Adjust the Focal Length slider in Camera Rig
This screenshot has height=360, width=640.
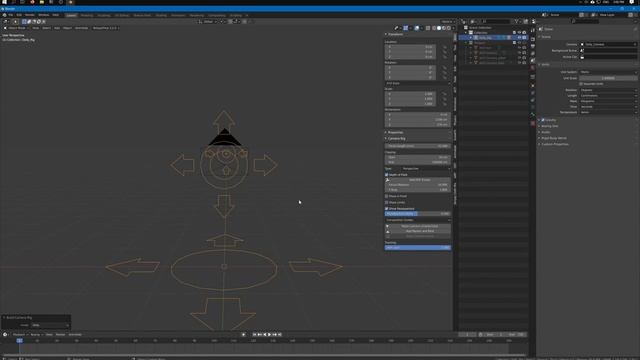(x=418, y=146)
